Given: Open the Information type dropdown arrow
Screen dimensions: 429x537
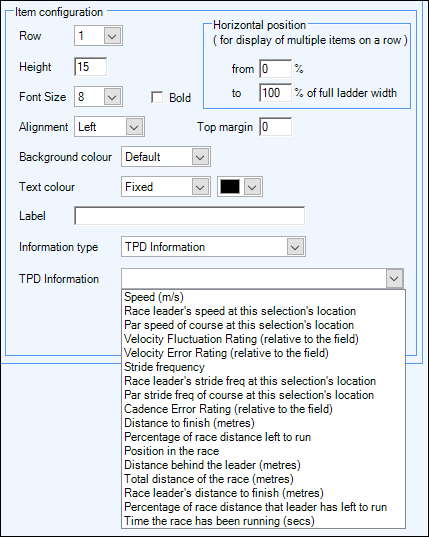Looking at the screenshot, I should pyautogui.click(x=295, y=247).
